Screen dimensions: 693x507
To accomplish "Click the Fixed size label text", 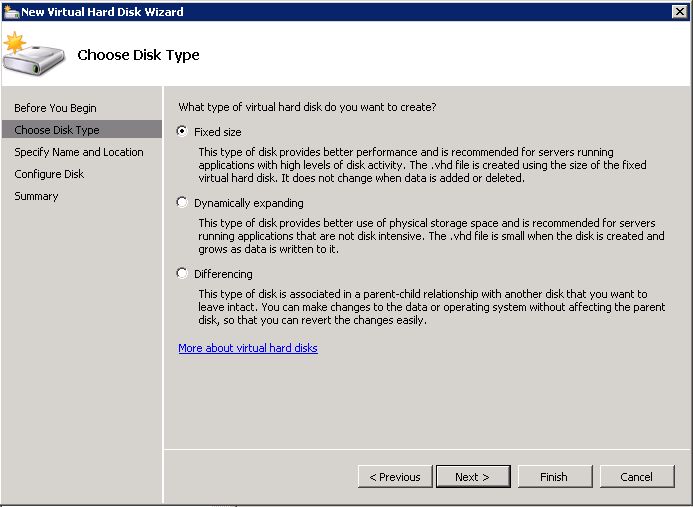I will pos(217,132).
